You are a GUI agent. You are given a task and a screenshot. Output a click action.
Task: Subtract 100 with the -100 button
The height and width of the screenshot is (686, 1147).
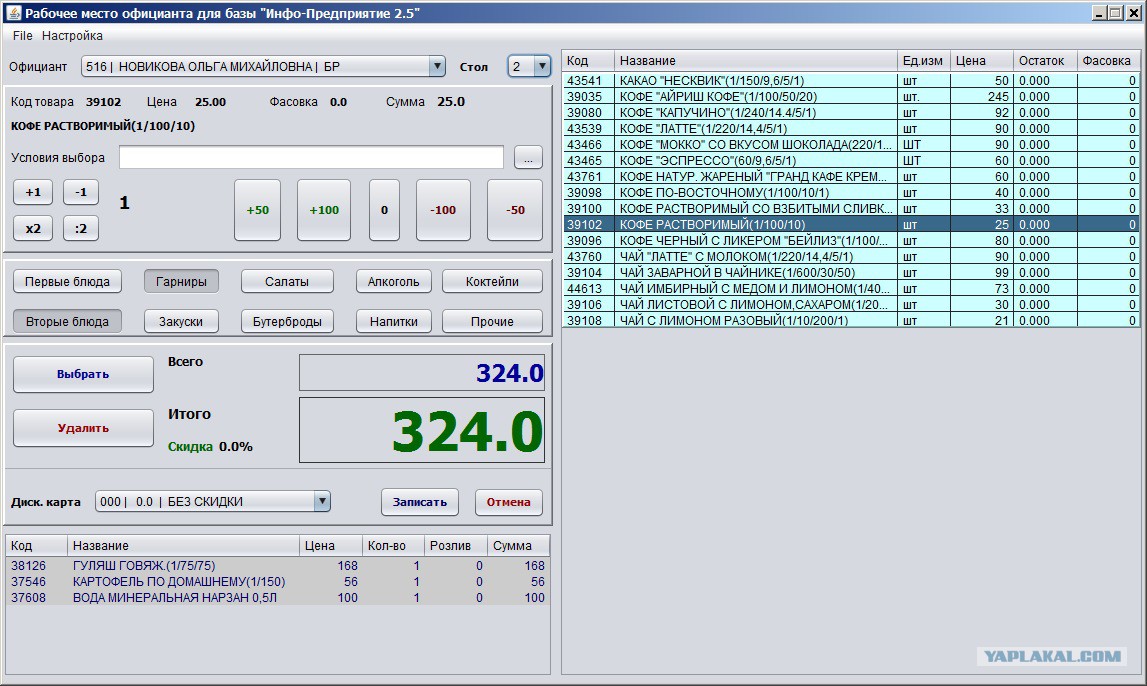pos(443,210)
